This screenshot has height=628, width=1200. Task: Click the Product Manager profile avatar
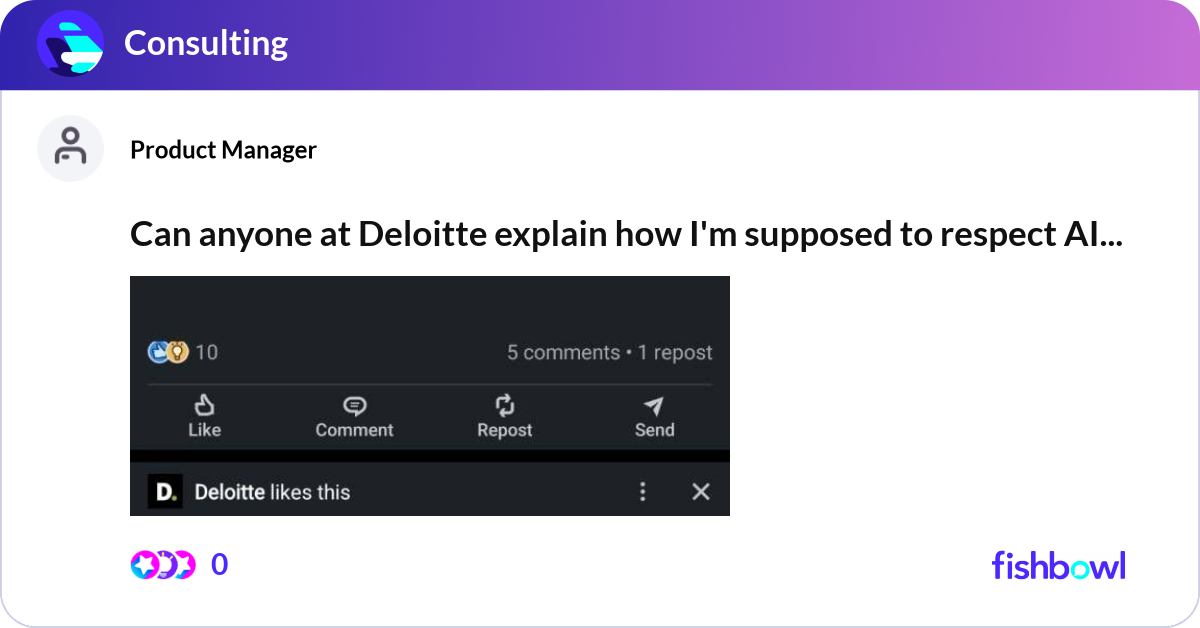[70, 148]
